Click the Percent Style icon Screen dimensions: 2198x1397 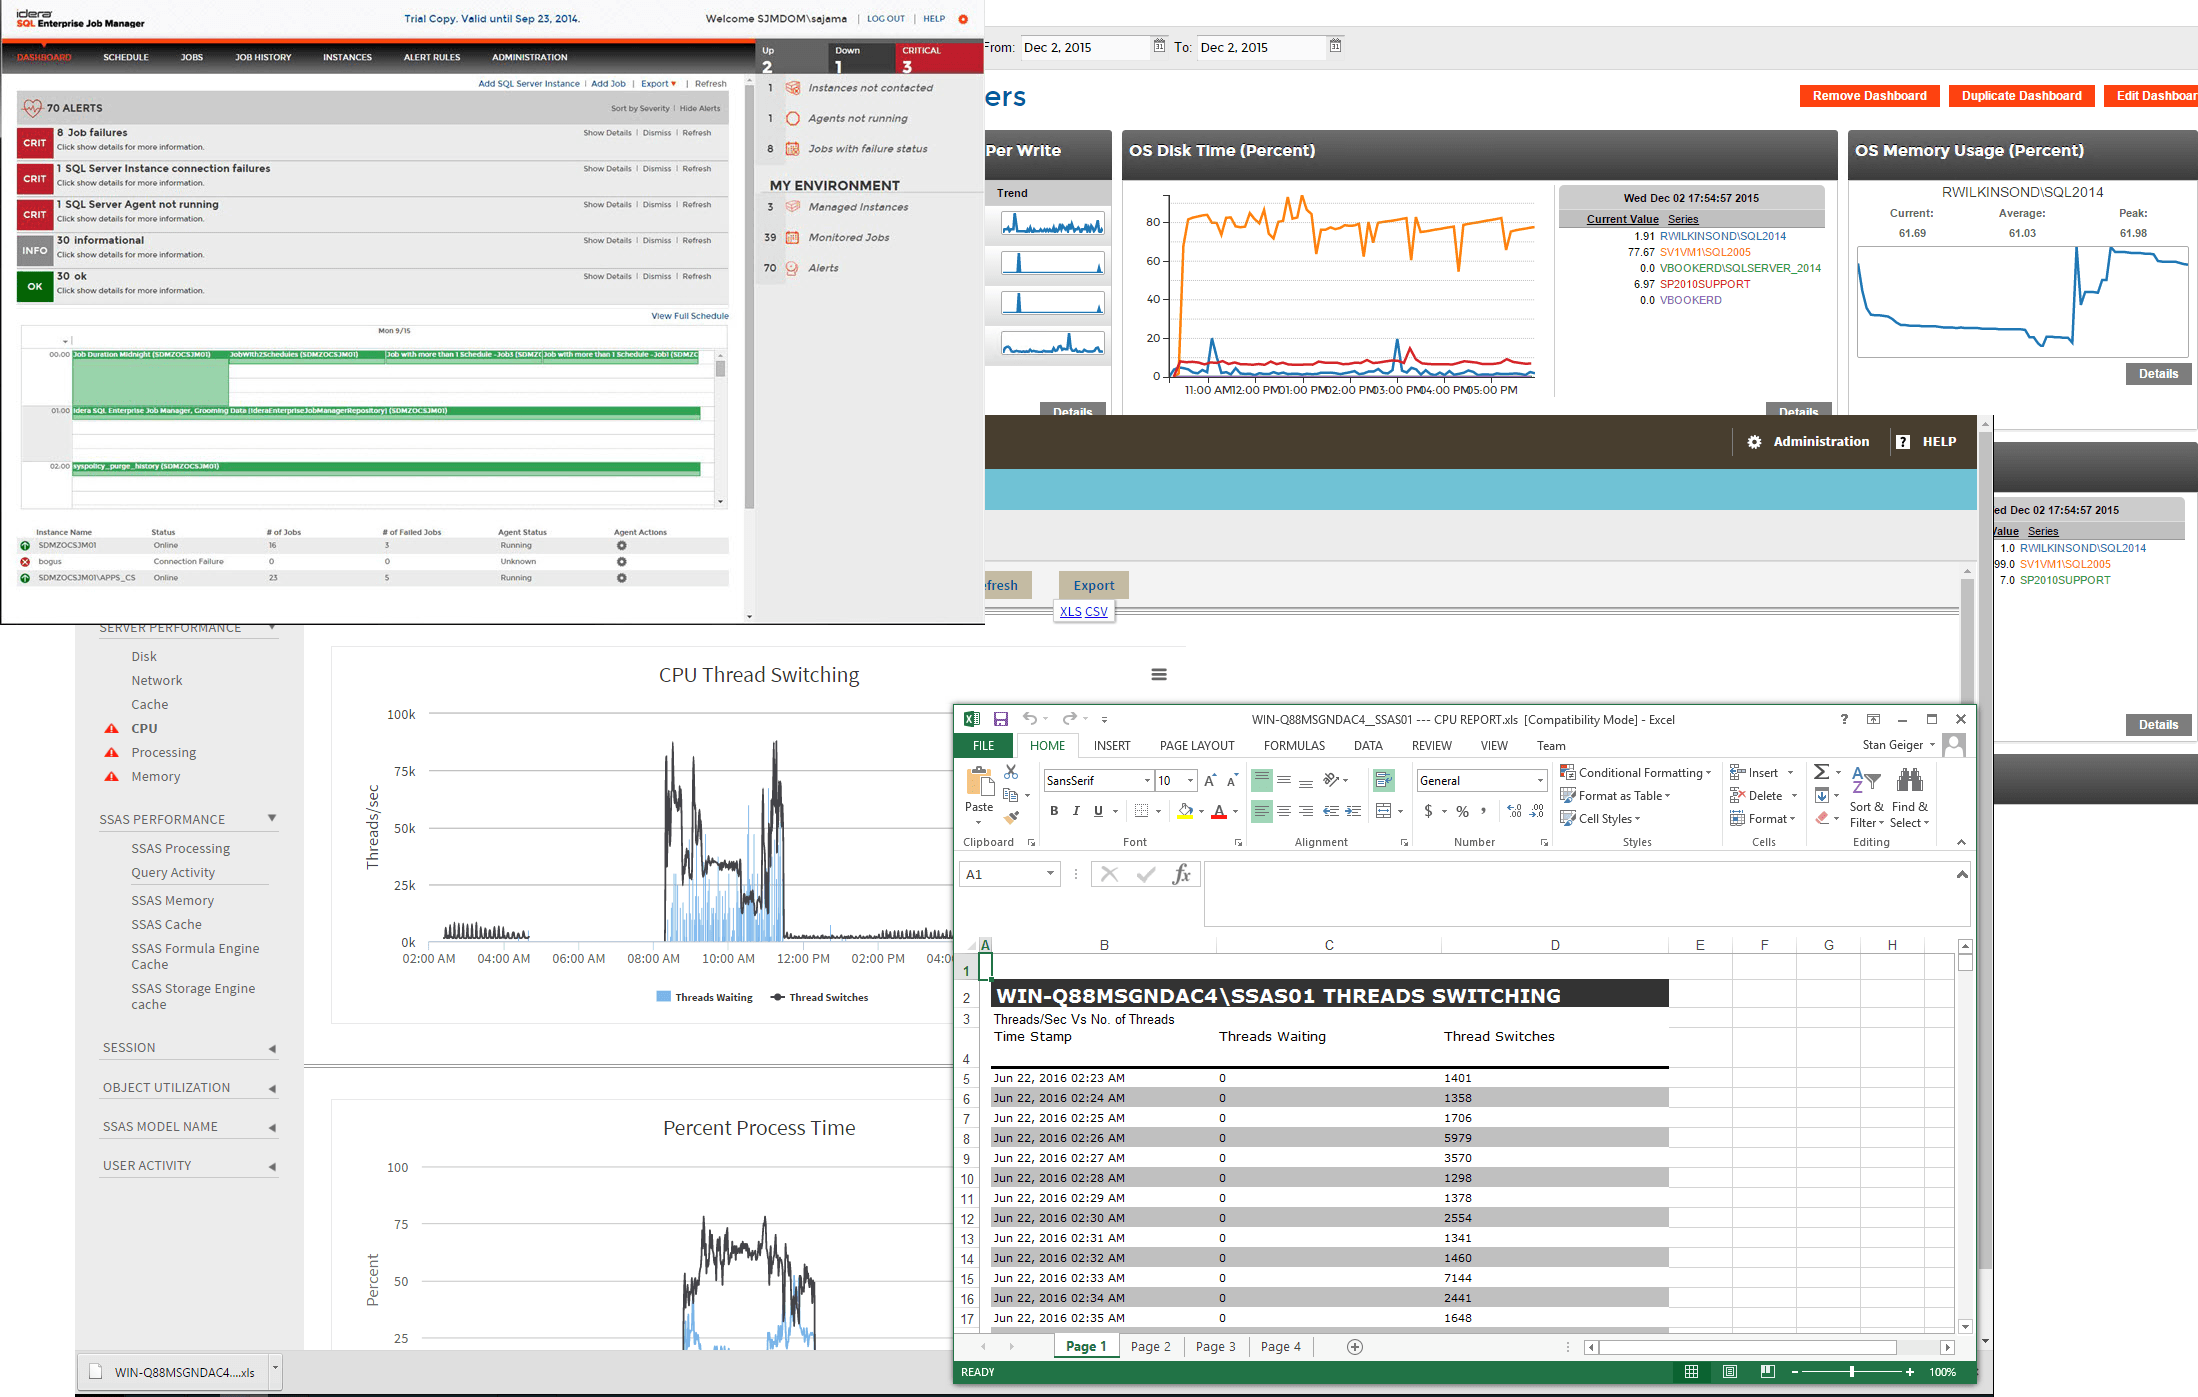pos(1462,811)
